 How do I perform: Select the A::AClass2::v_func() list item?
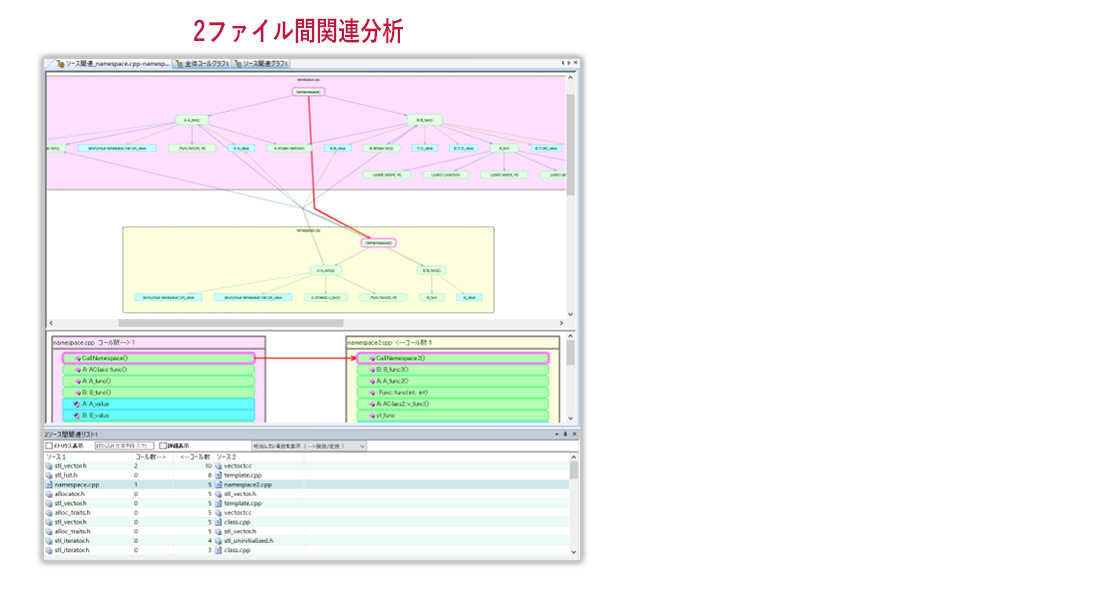[x=452, y=404]
